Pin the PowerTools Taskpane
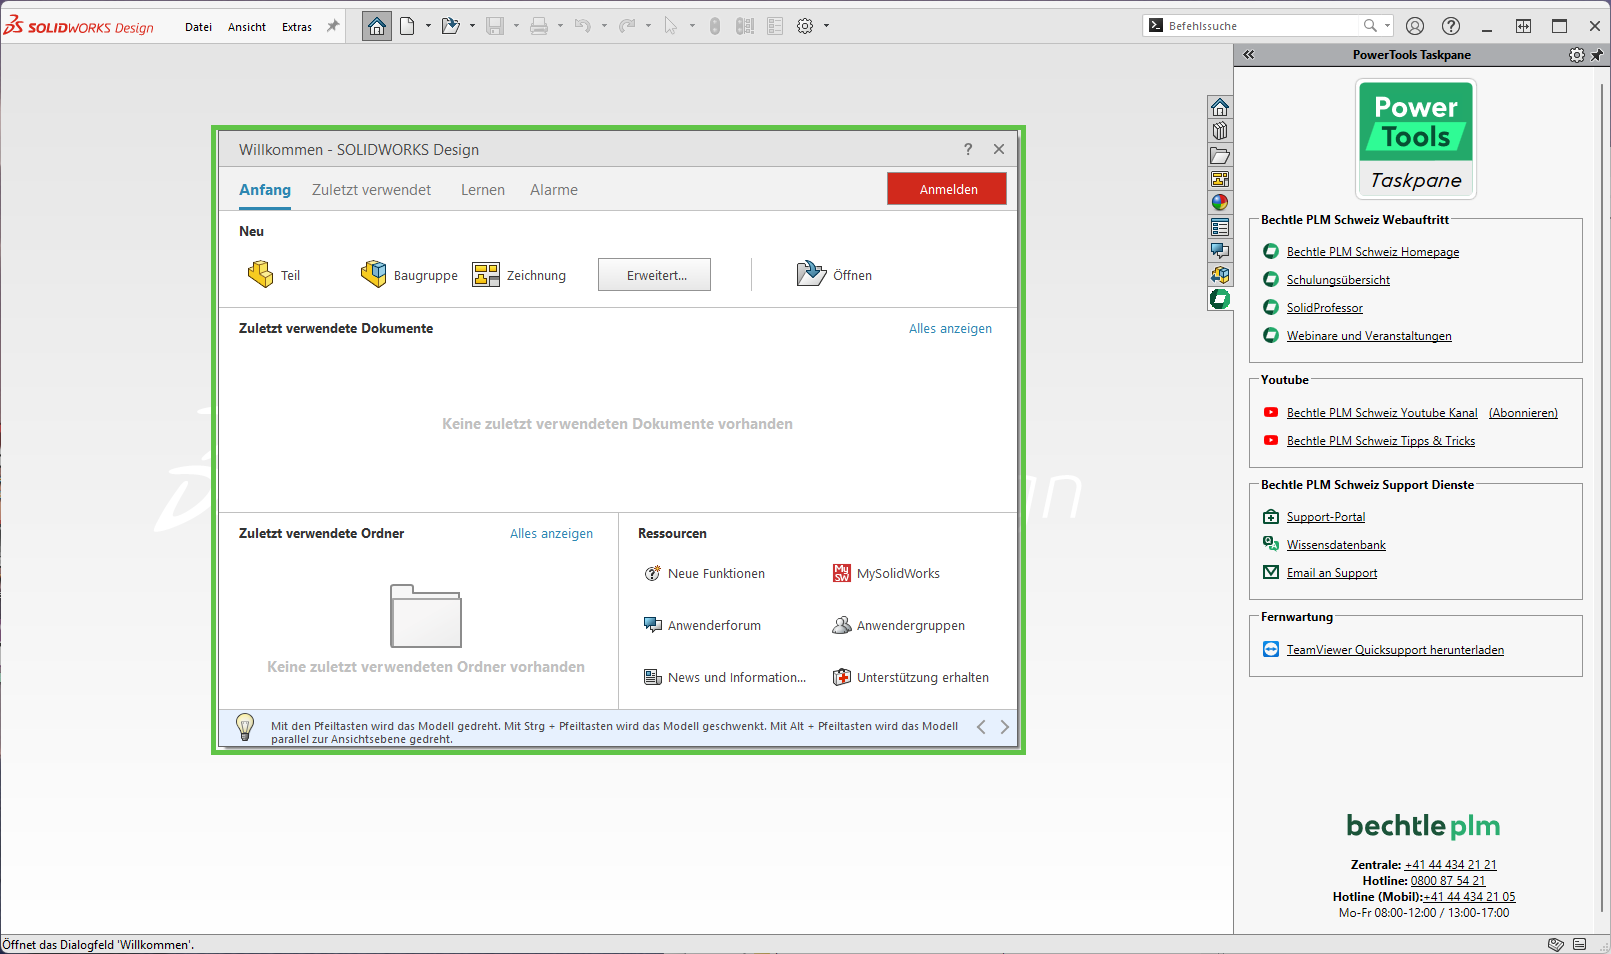This screenshot has width=1611, height=954. [1597, 55]
